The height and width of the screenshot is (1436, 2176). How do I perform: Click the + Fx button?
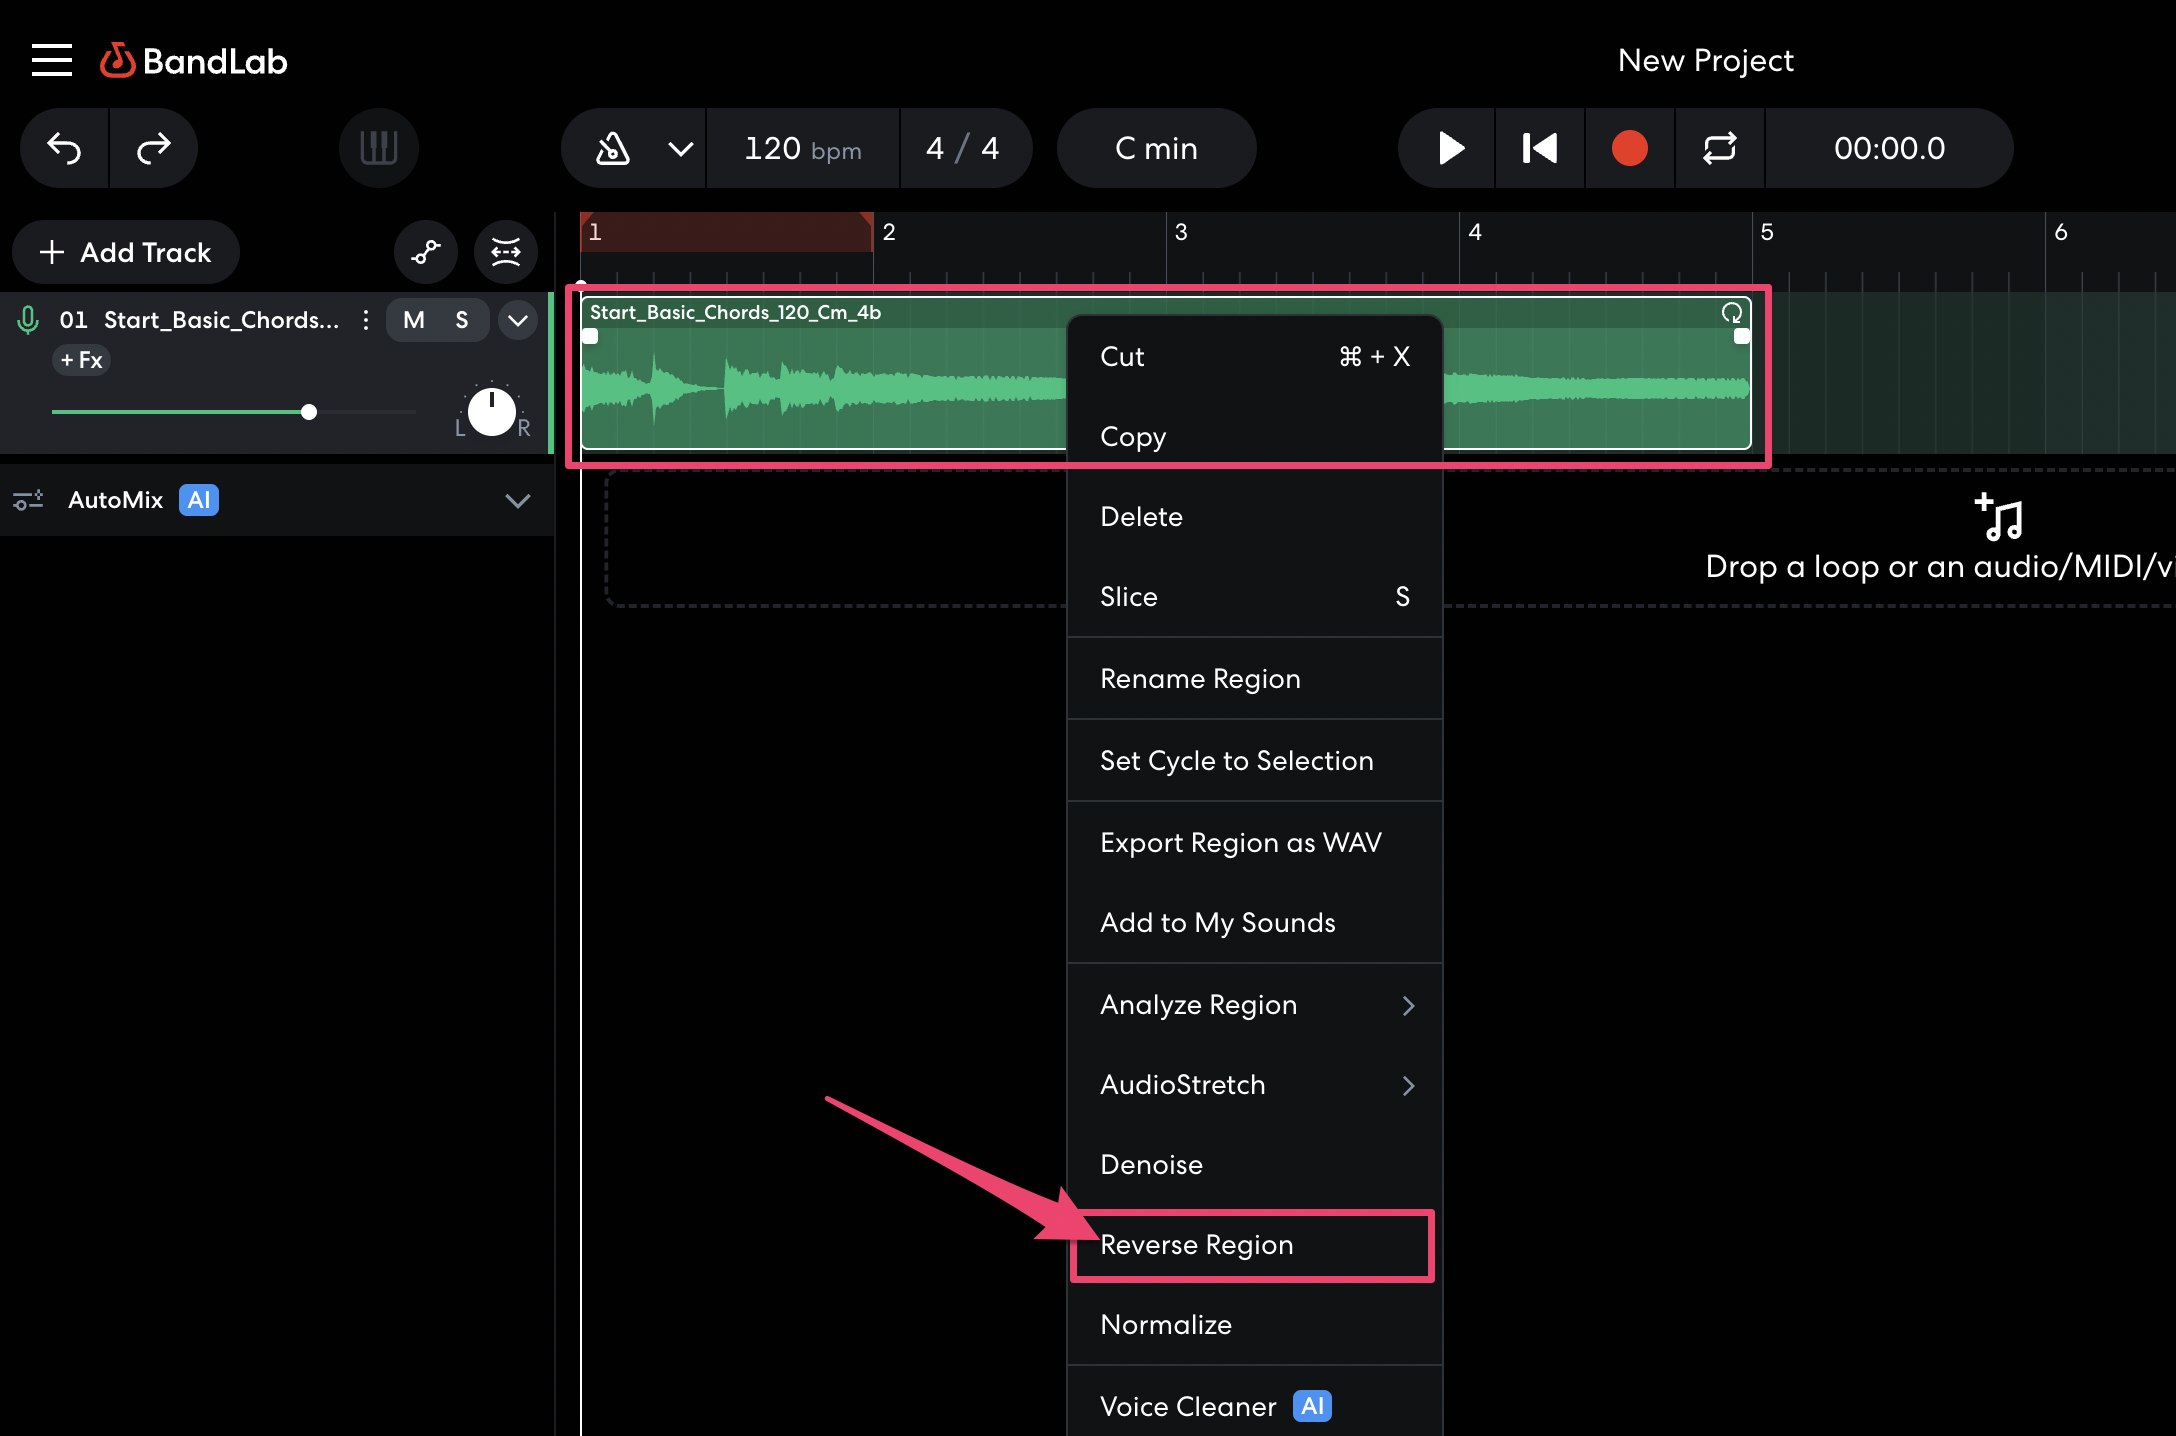coord(81,360)
